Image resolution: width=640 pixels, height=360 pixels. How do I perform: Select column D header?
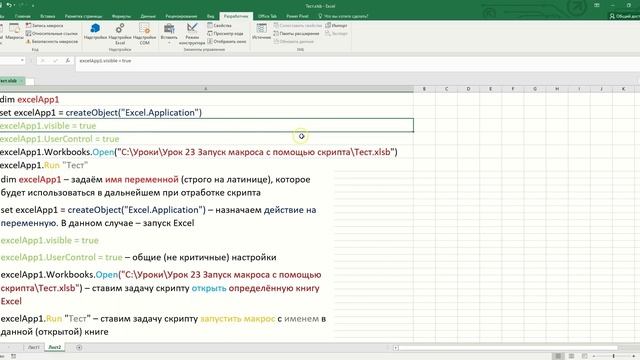pyautogui.click(x=469, y=89)
